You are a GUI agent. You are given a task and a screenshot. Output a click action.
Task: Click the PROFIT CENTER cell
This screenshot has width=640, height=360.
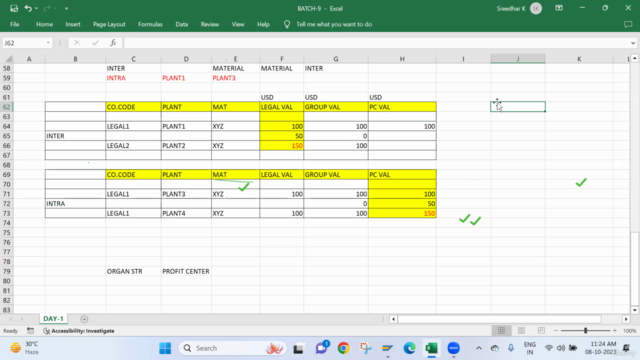[186, 271]
